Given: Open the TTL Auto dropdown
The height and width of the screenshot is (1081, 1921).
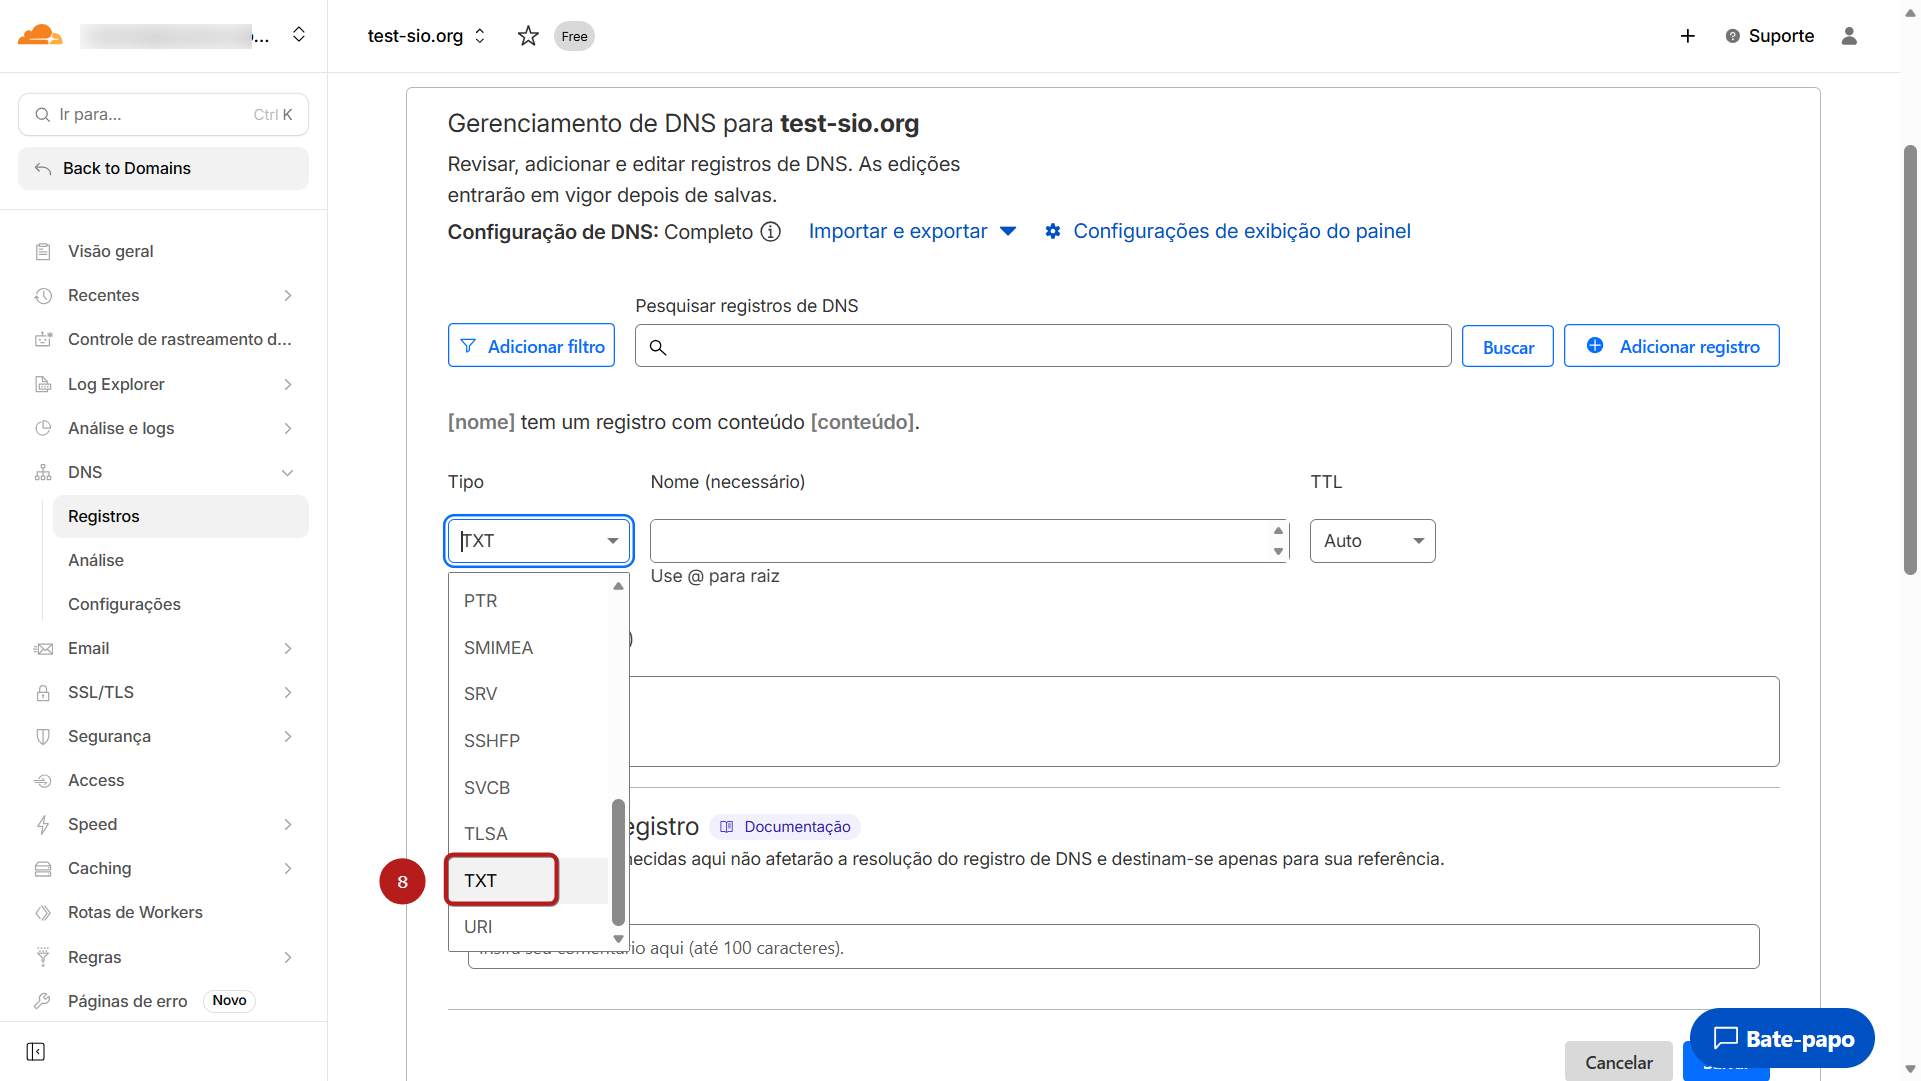Looking at the screenshot, I should (x=1372, y=541).
